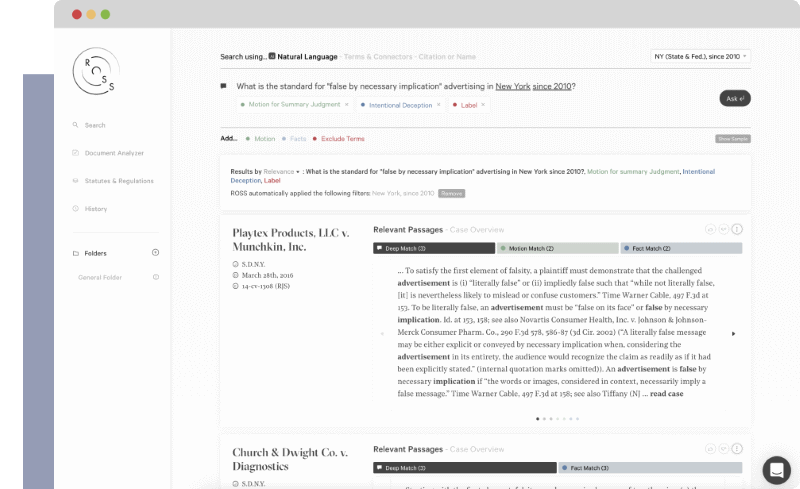This screenshot has width=800, height=489.
Task: Open General Folder options icon
Action: 156,277
